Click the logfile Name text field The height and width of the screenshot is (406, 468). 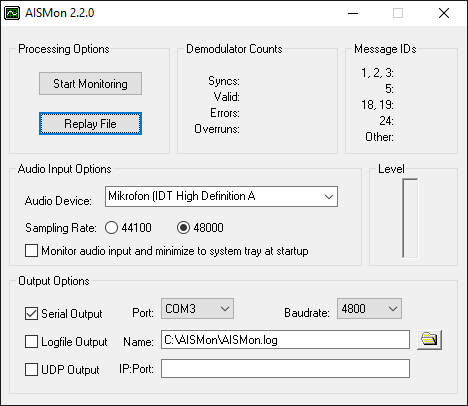click(x=285, y=340)
